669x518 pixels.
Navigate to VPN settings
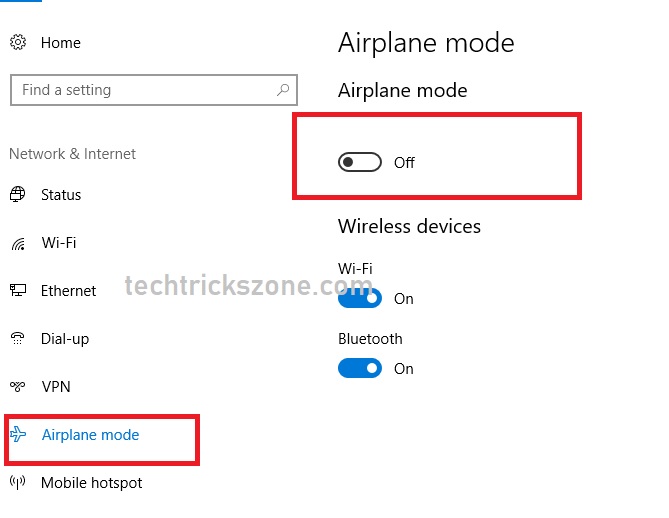pos(56,387)
